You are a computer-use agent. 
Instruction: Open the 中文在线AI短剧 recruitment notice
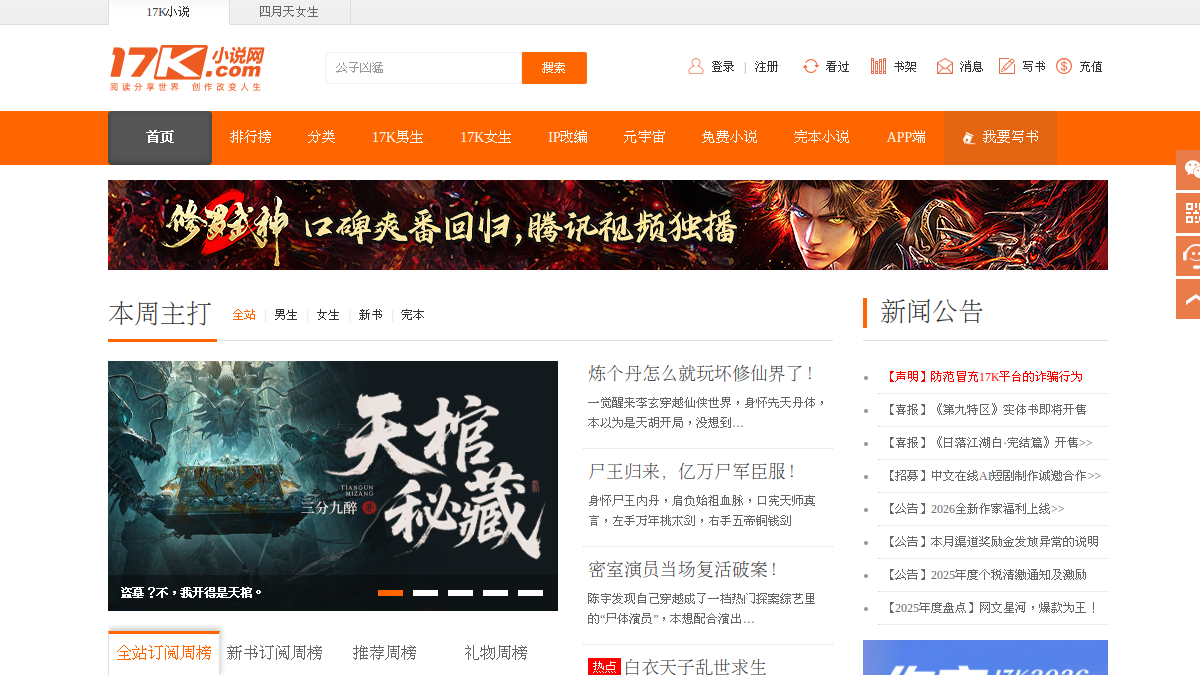(991, 476)
